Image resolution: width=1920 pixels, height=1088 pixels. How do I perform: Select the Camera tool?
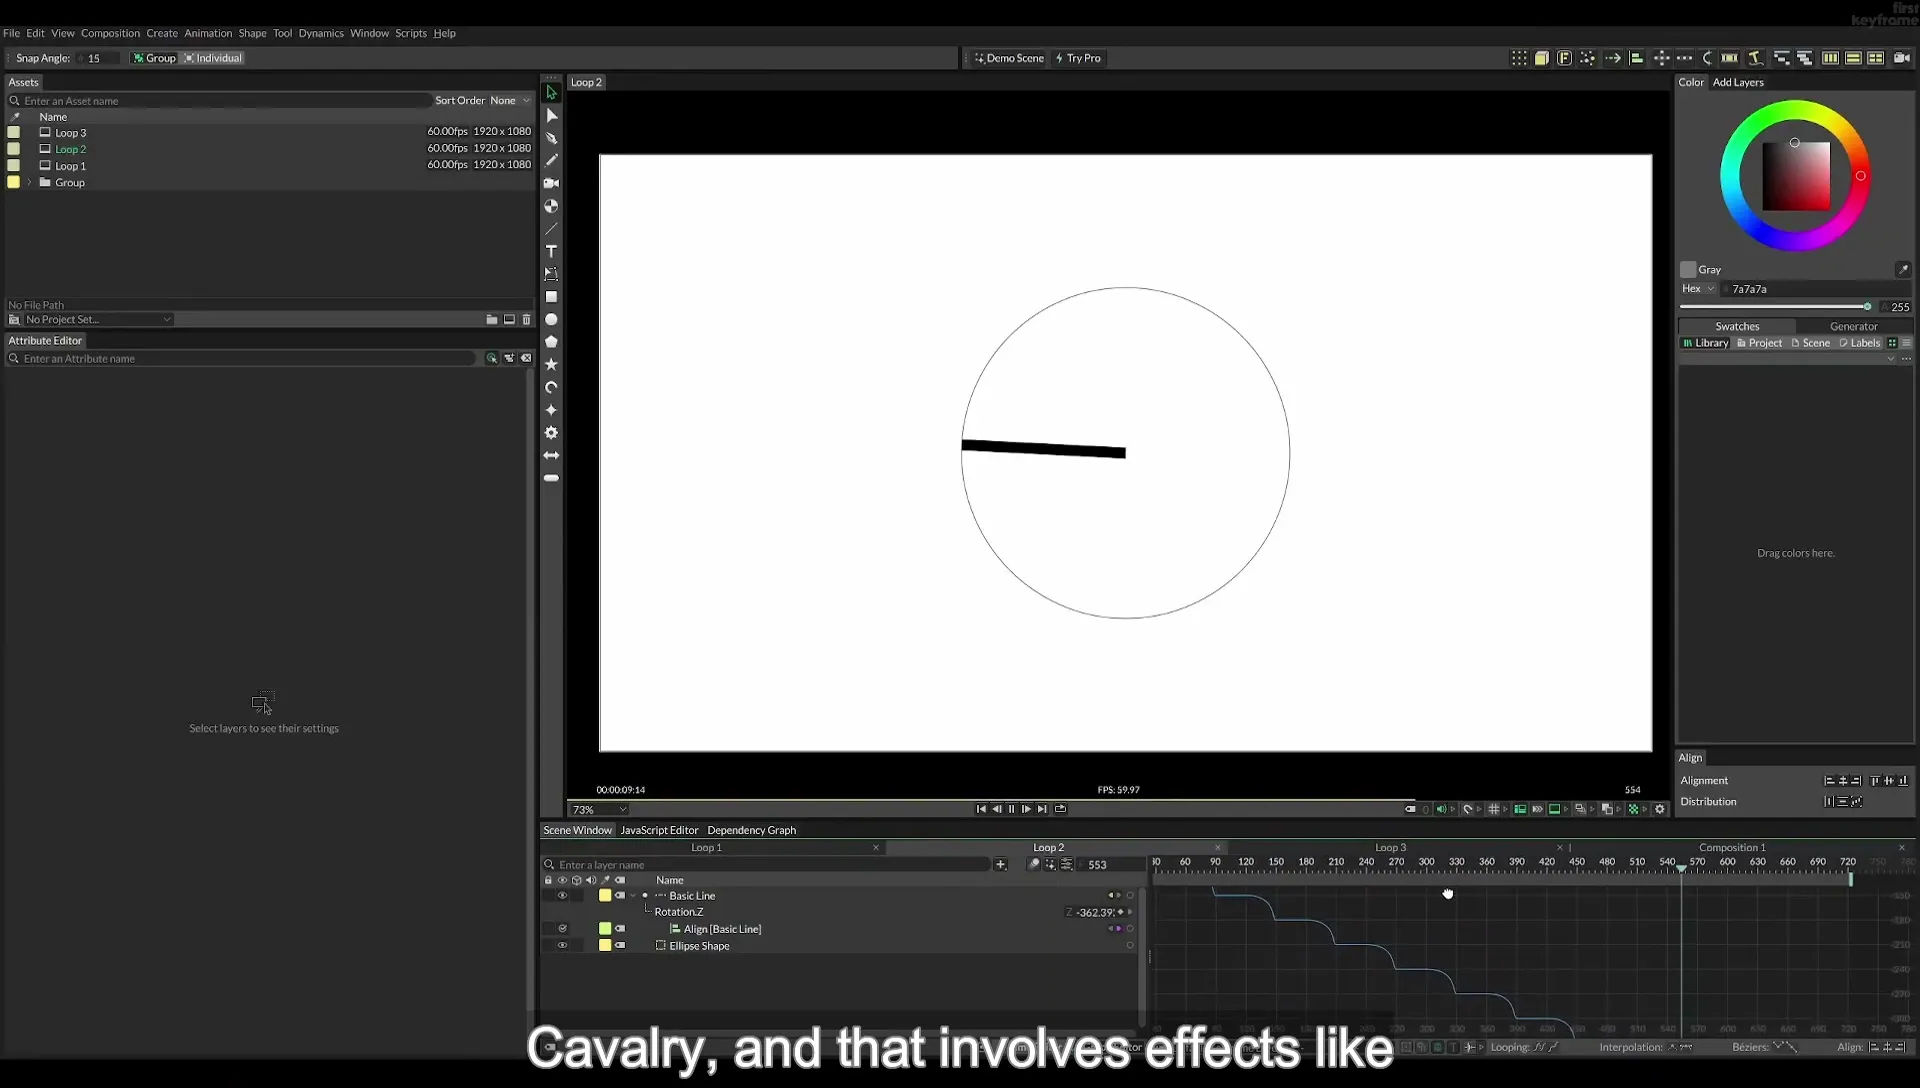551,183
